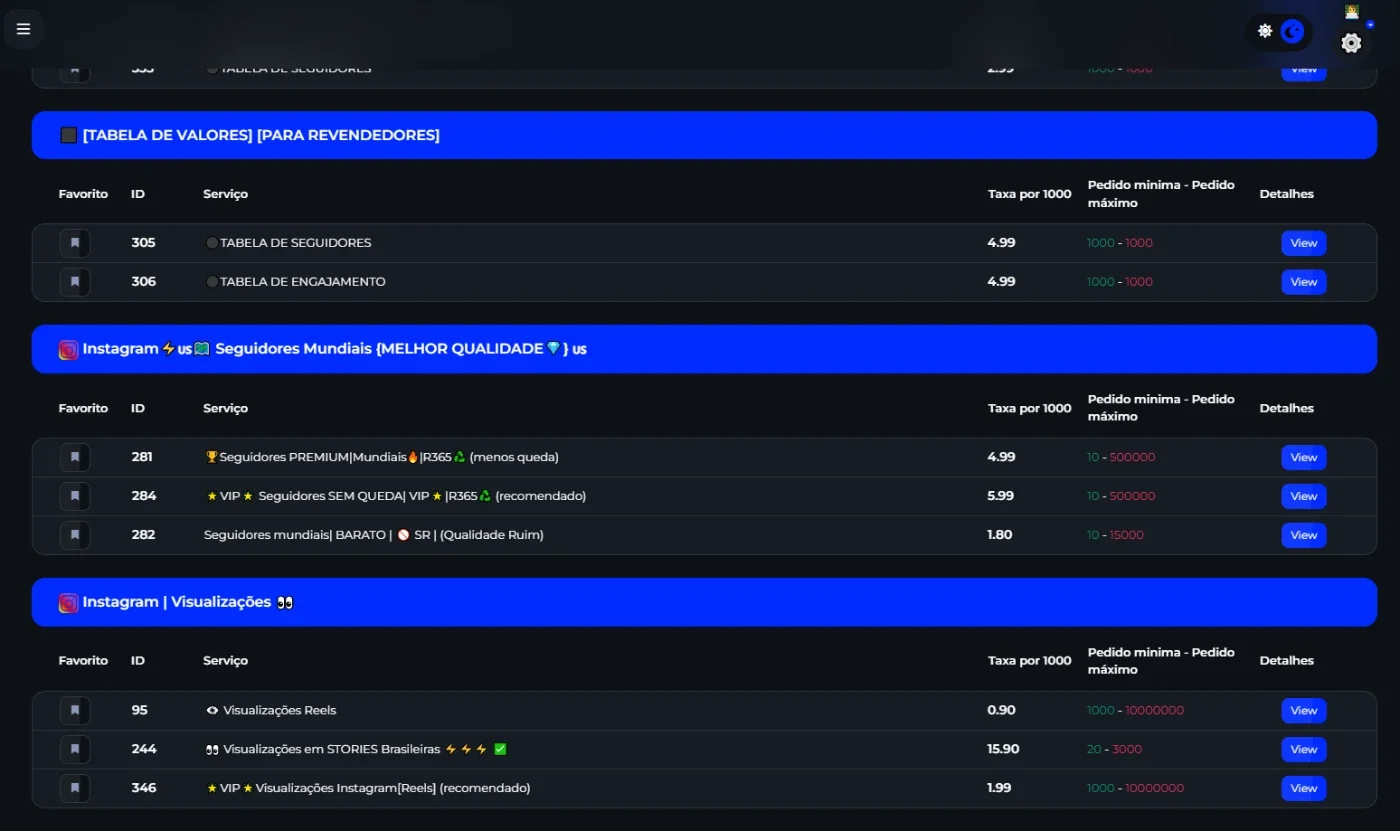Bookmark service 284 as favorite
The height and width of the screenshot is (831, 1400).
tap(75, 496)
